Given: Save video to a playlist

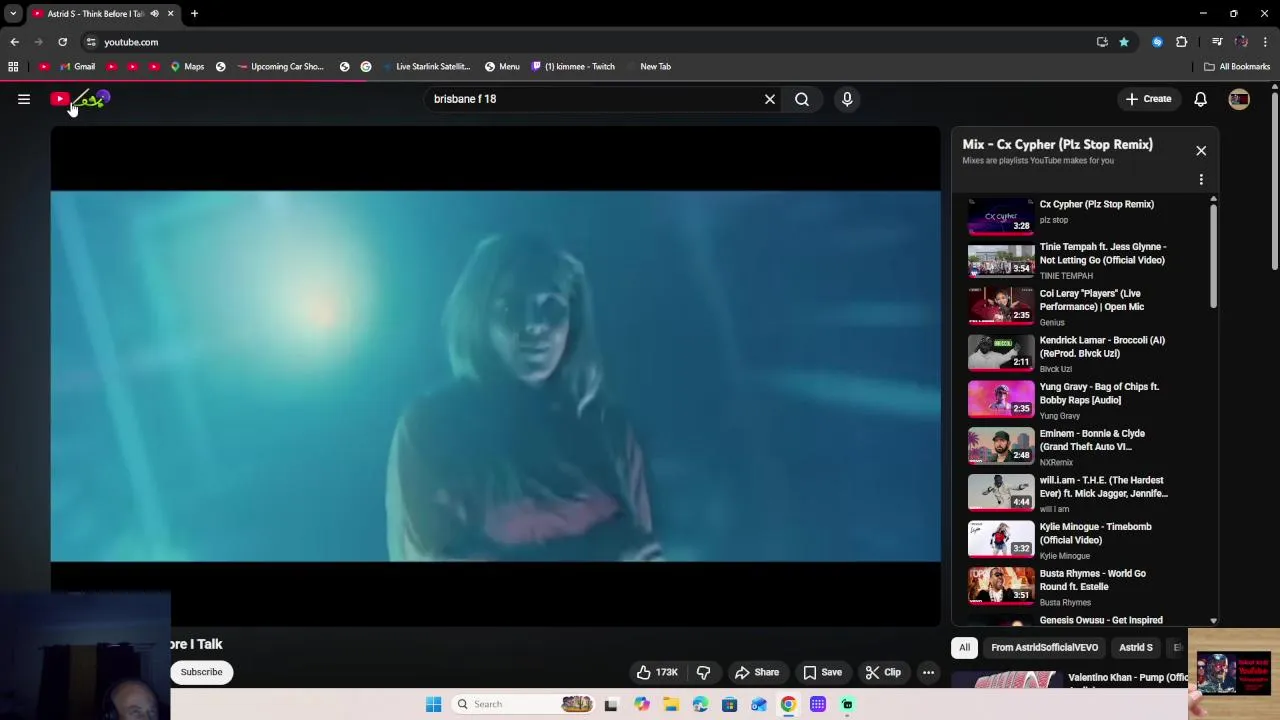Looking at the screenshot, I should [x=823, y=672].
